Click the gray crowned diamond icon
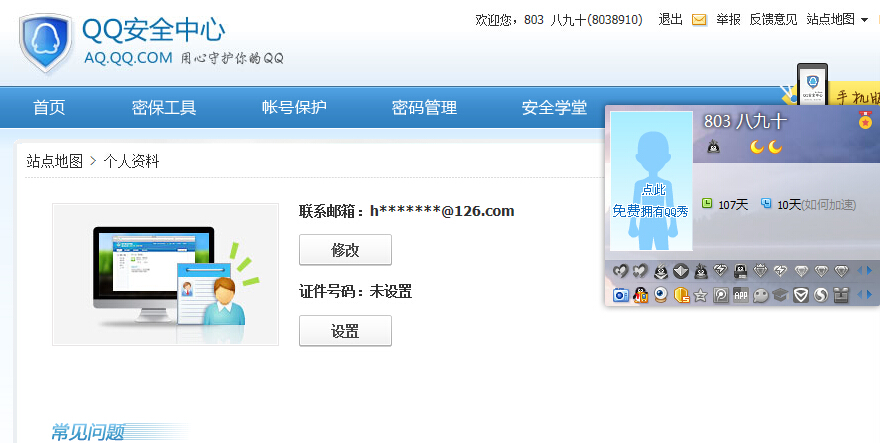Screen dimensions: 880x443 tap(760, 271)
